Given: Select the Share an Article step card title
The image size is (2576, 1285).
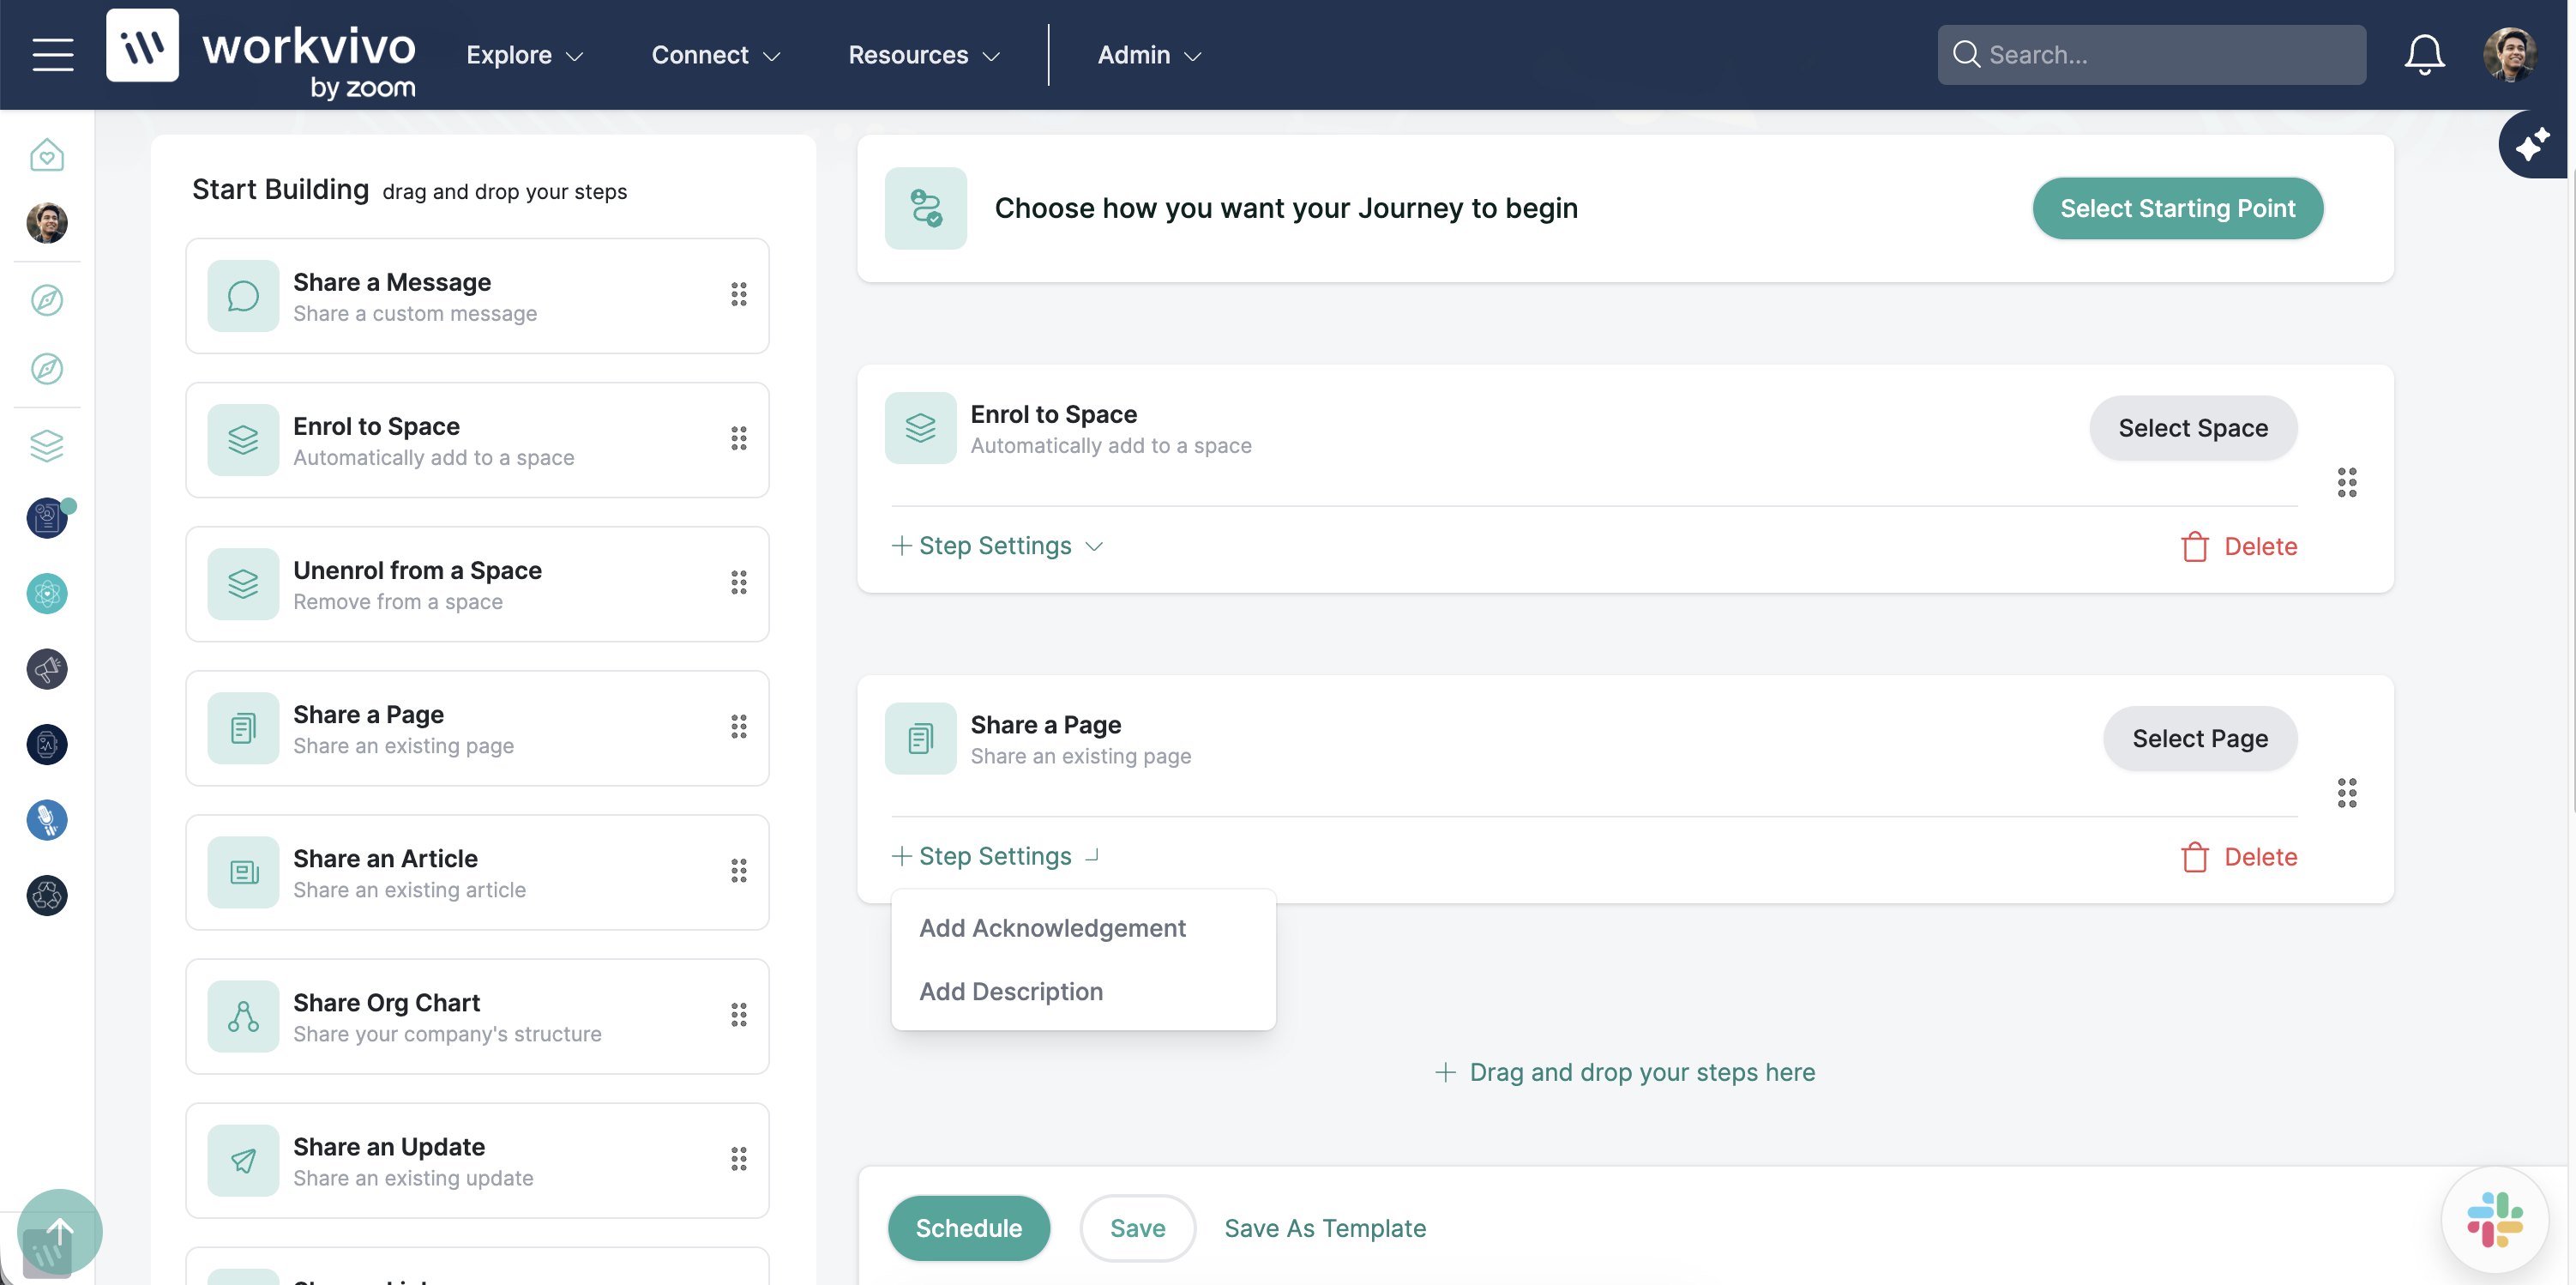Looking at the screenshot, I should coord(385,858).
